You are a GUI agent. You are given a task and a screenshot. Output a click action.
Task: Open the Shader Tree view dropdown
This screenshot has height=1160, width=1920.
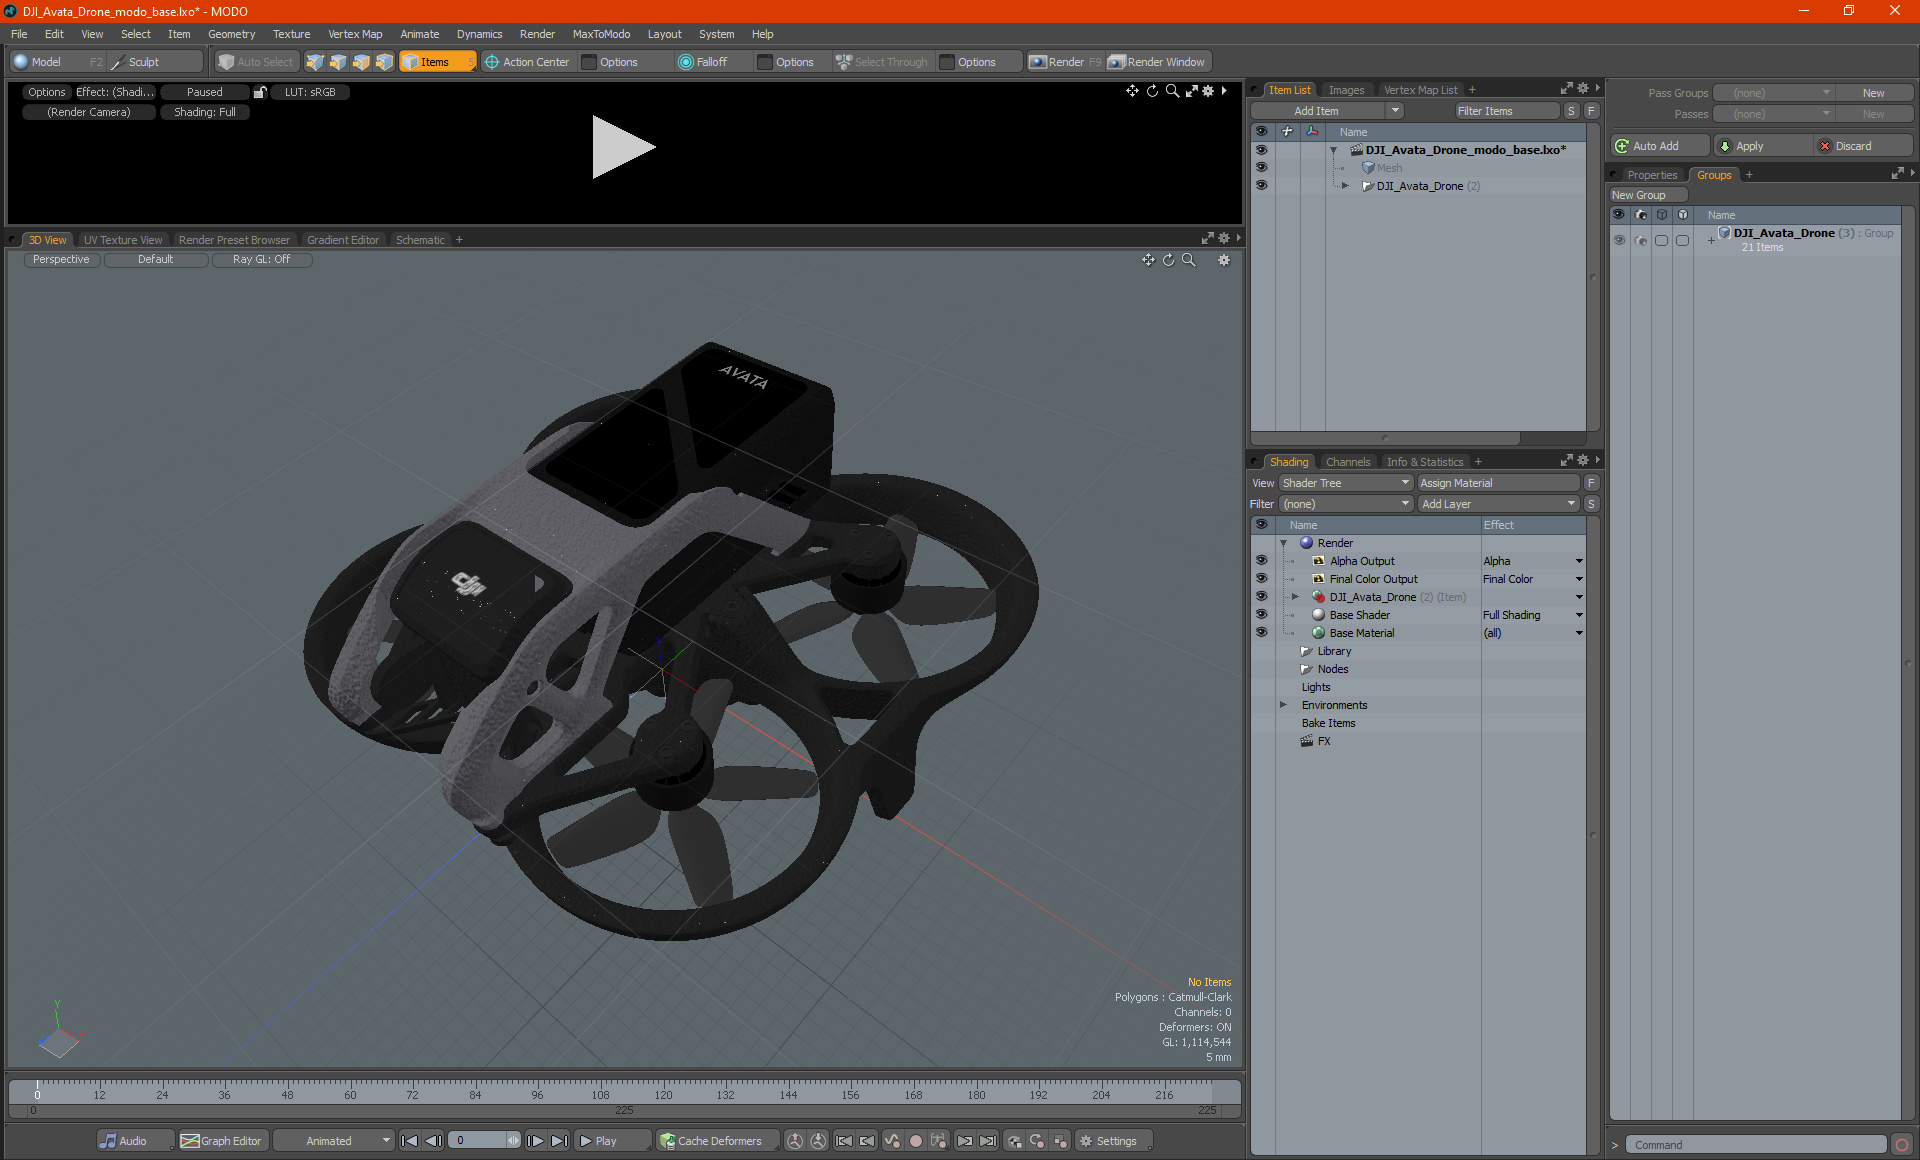(1346, 483)
